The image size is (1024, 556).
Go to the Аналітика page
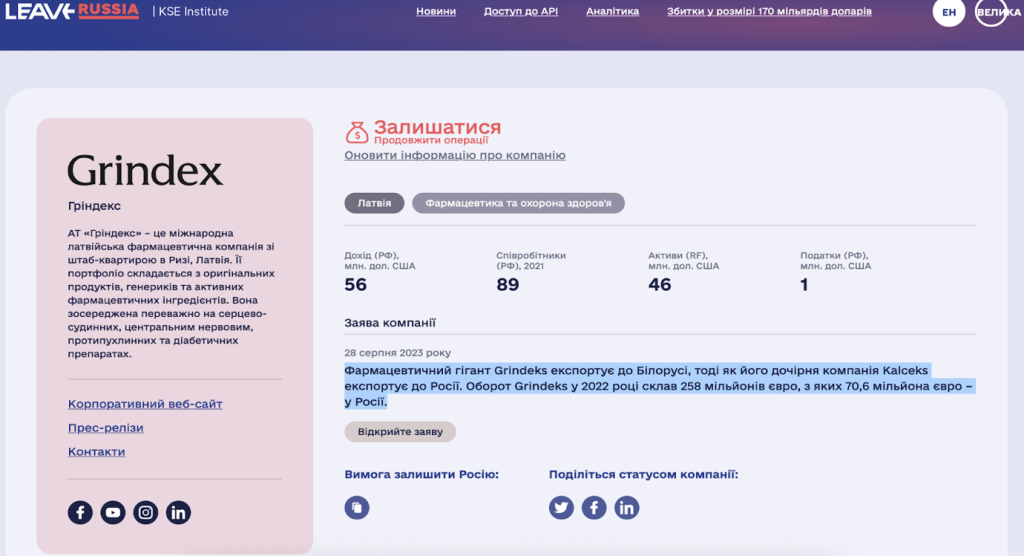[x=612, y=11]
